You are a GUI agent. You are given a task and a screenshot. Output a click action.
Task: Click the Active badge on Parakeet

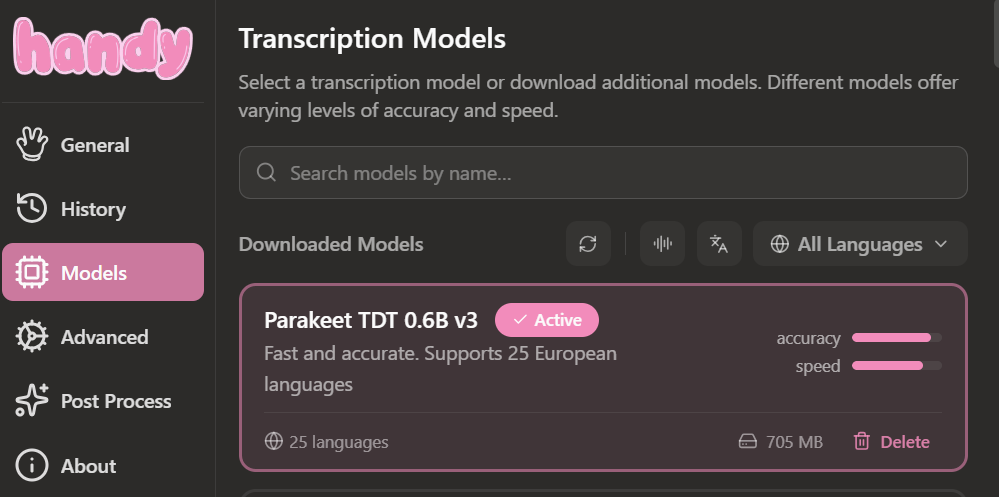pyautogui.click(x=547, y=320)
